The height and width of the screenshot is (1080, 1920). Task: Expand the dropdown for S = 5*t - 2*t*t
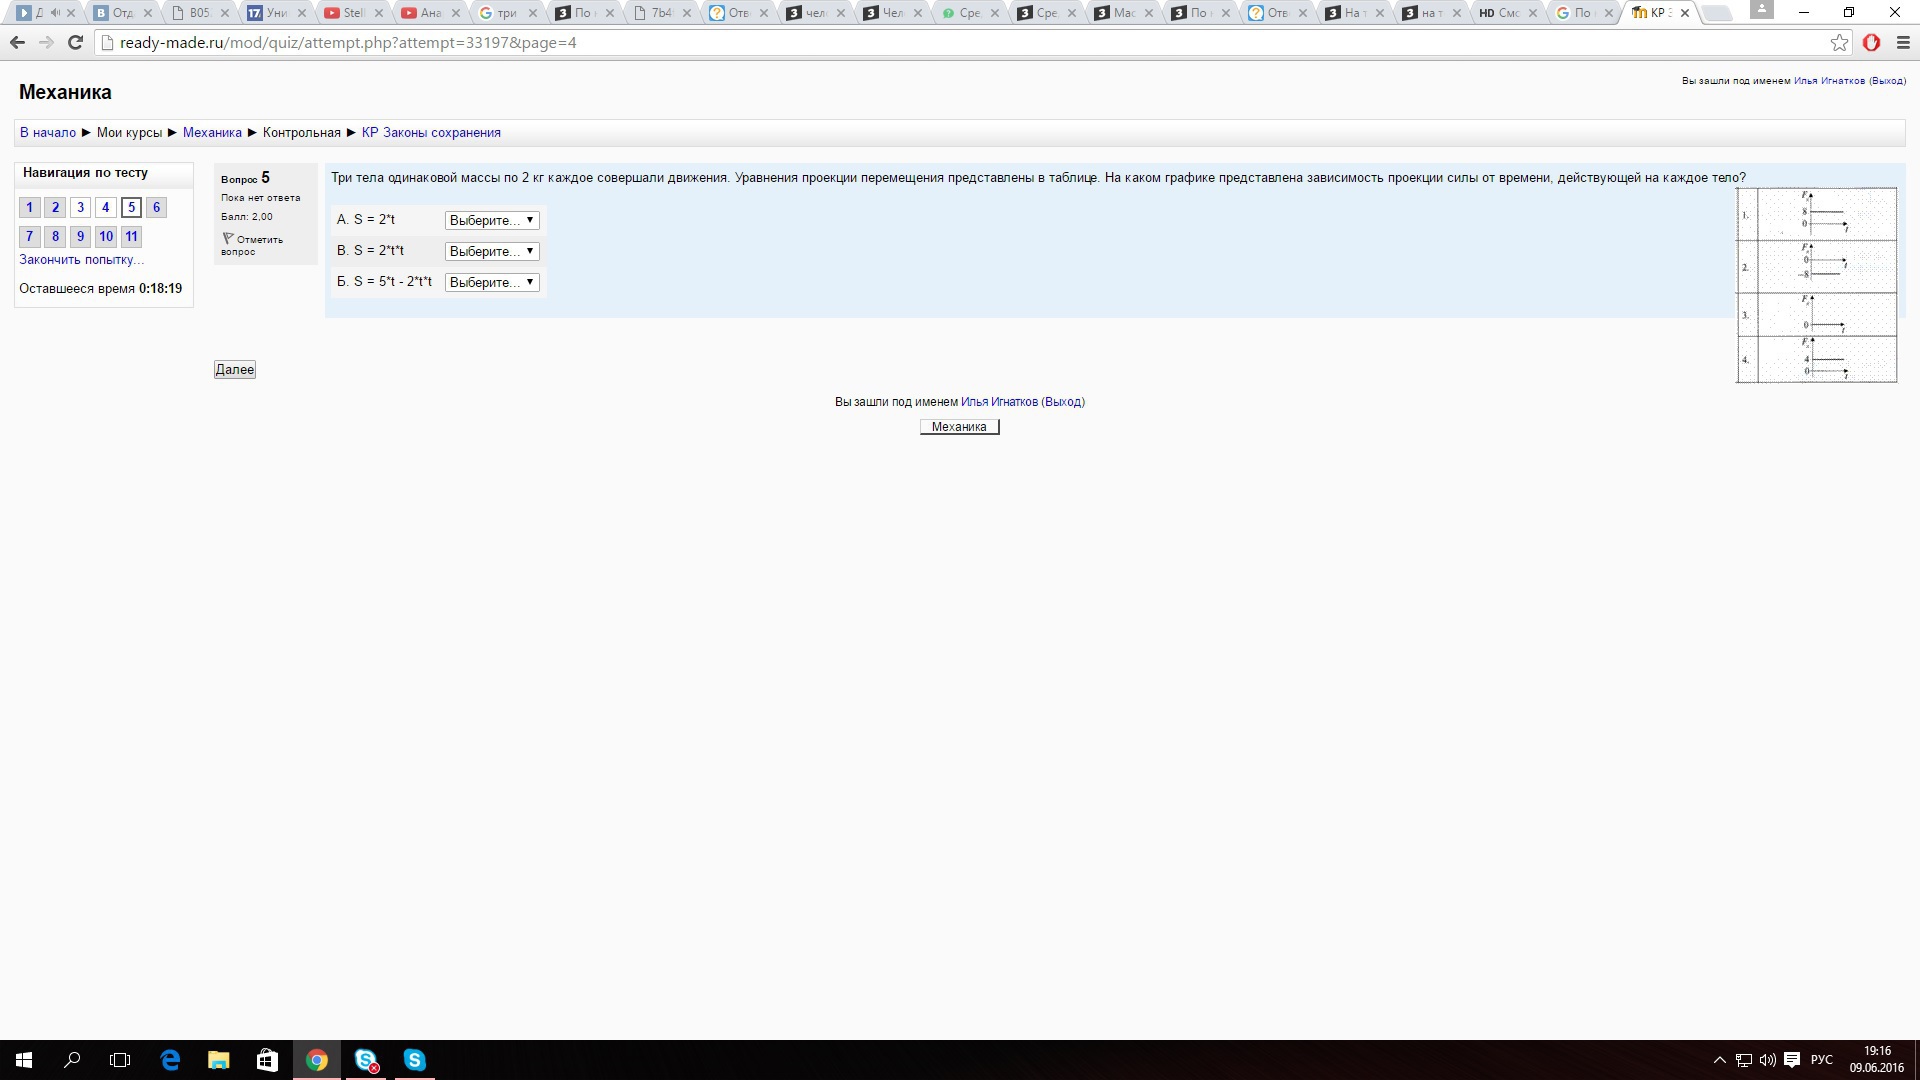pyautogui.click(x=492, y=282)
